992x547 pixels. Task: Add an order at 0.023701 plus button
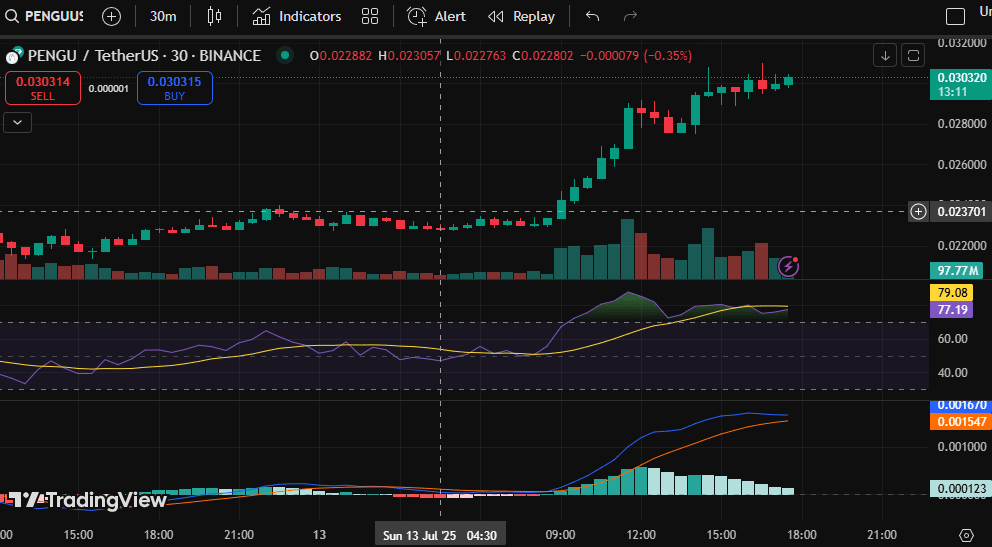(x=918, y=211)
